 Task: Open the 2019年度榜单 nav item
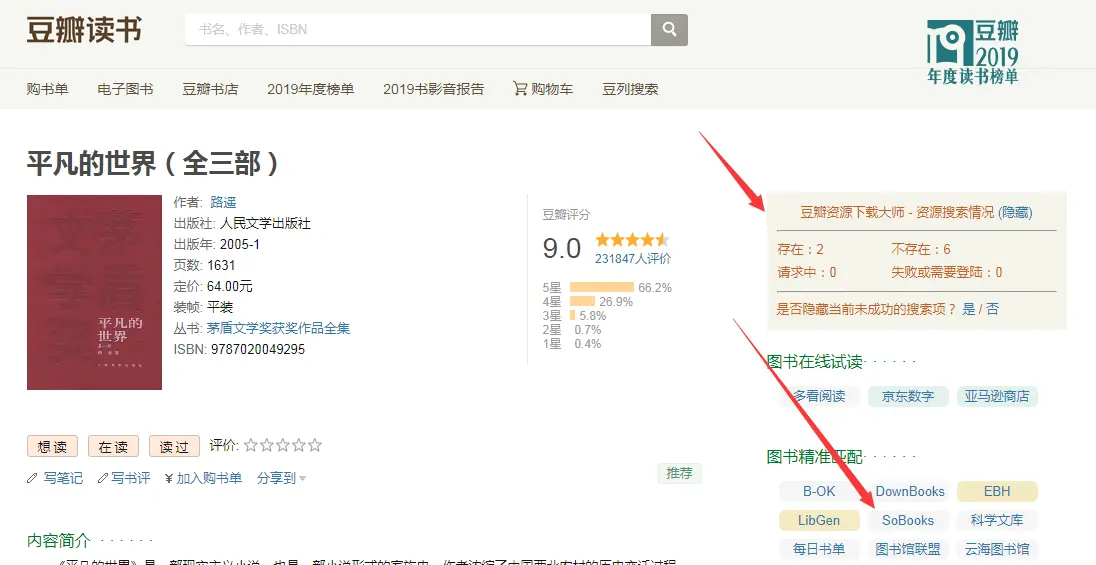(310, 89)
